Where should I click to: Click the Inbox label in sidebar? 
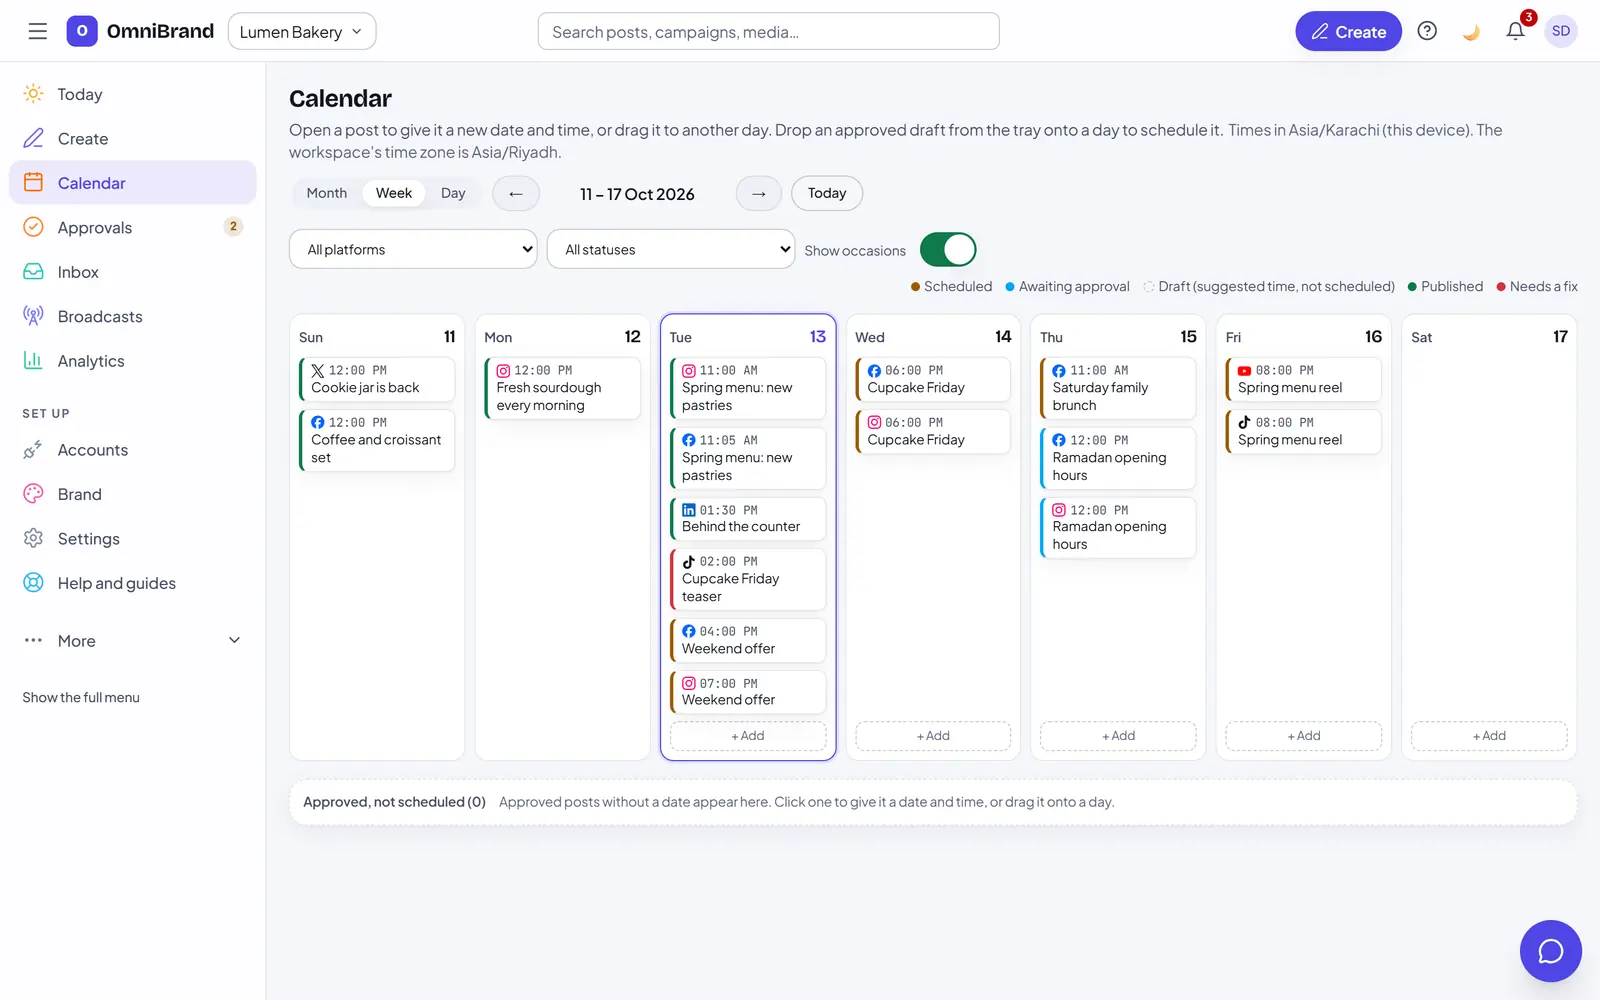pos(78,272)
